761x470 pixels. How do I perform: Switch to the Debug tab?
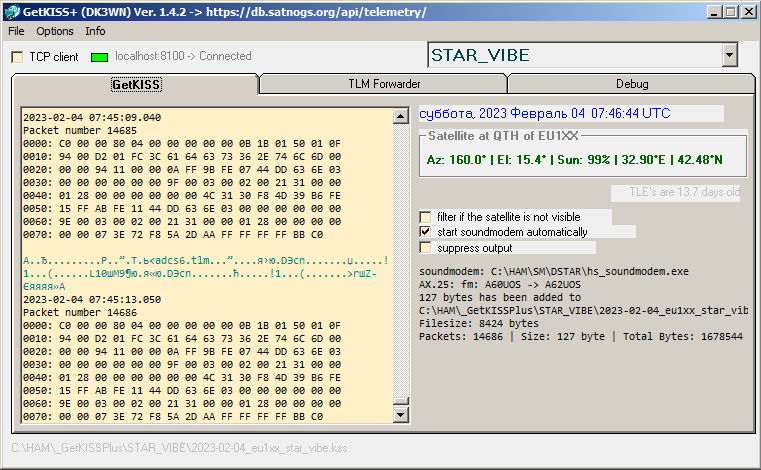click(x=632, y=84)
